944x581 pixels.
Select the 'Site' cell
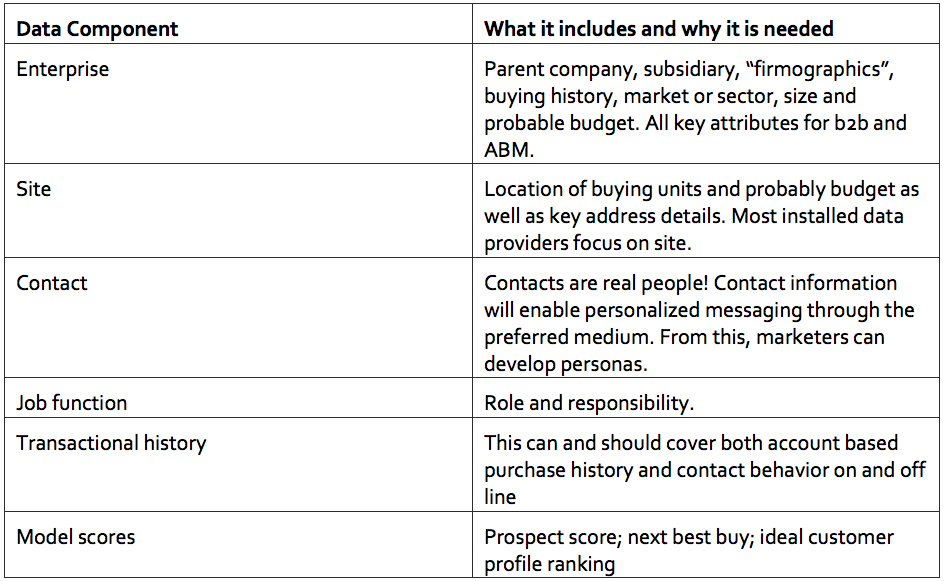click(238, 210)
